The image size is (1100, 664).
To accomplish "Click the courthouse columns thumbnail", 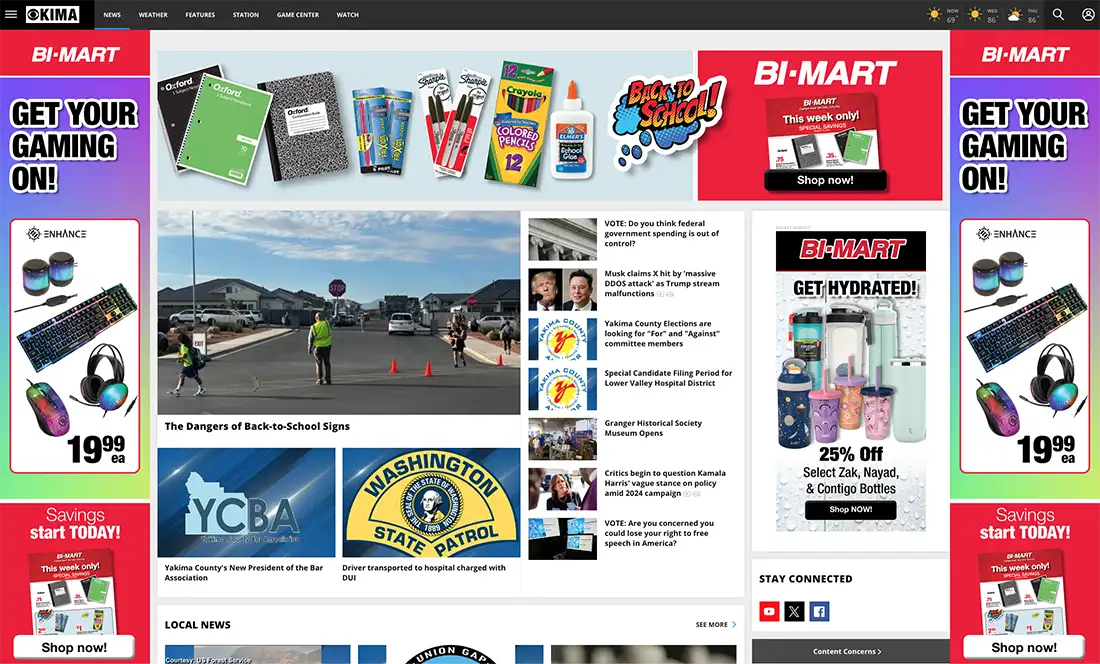I will [563, 239].
